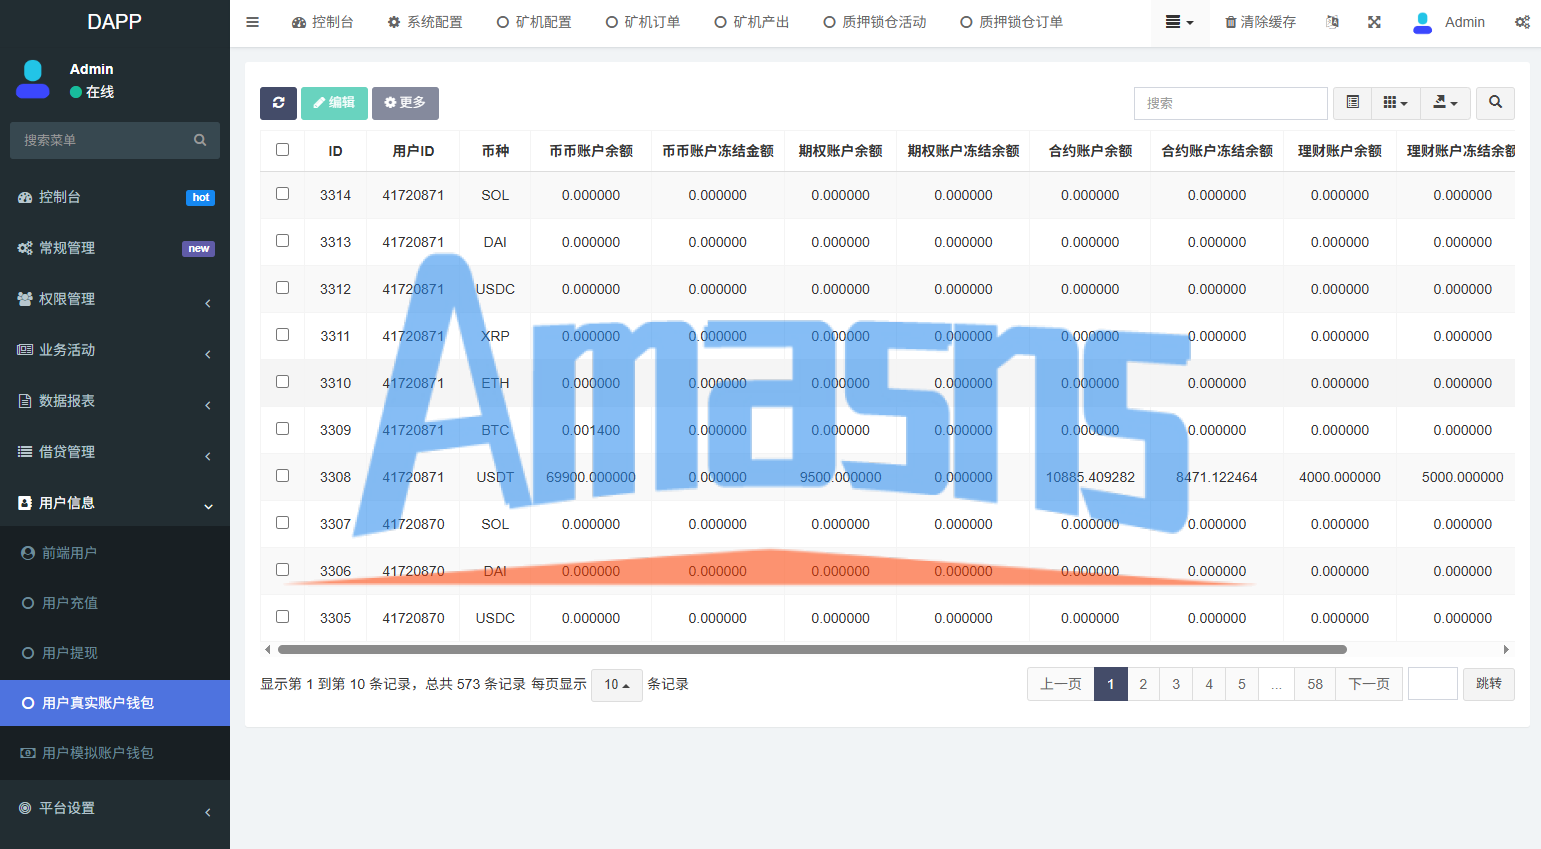Click the 更多 button
The image size is (1541, 849).
coord(405,103)
